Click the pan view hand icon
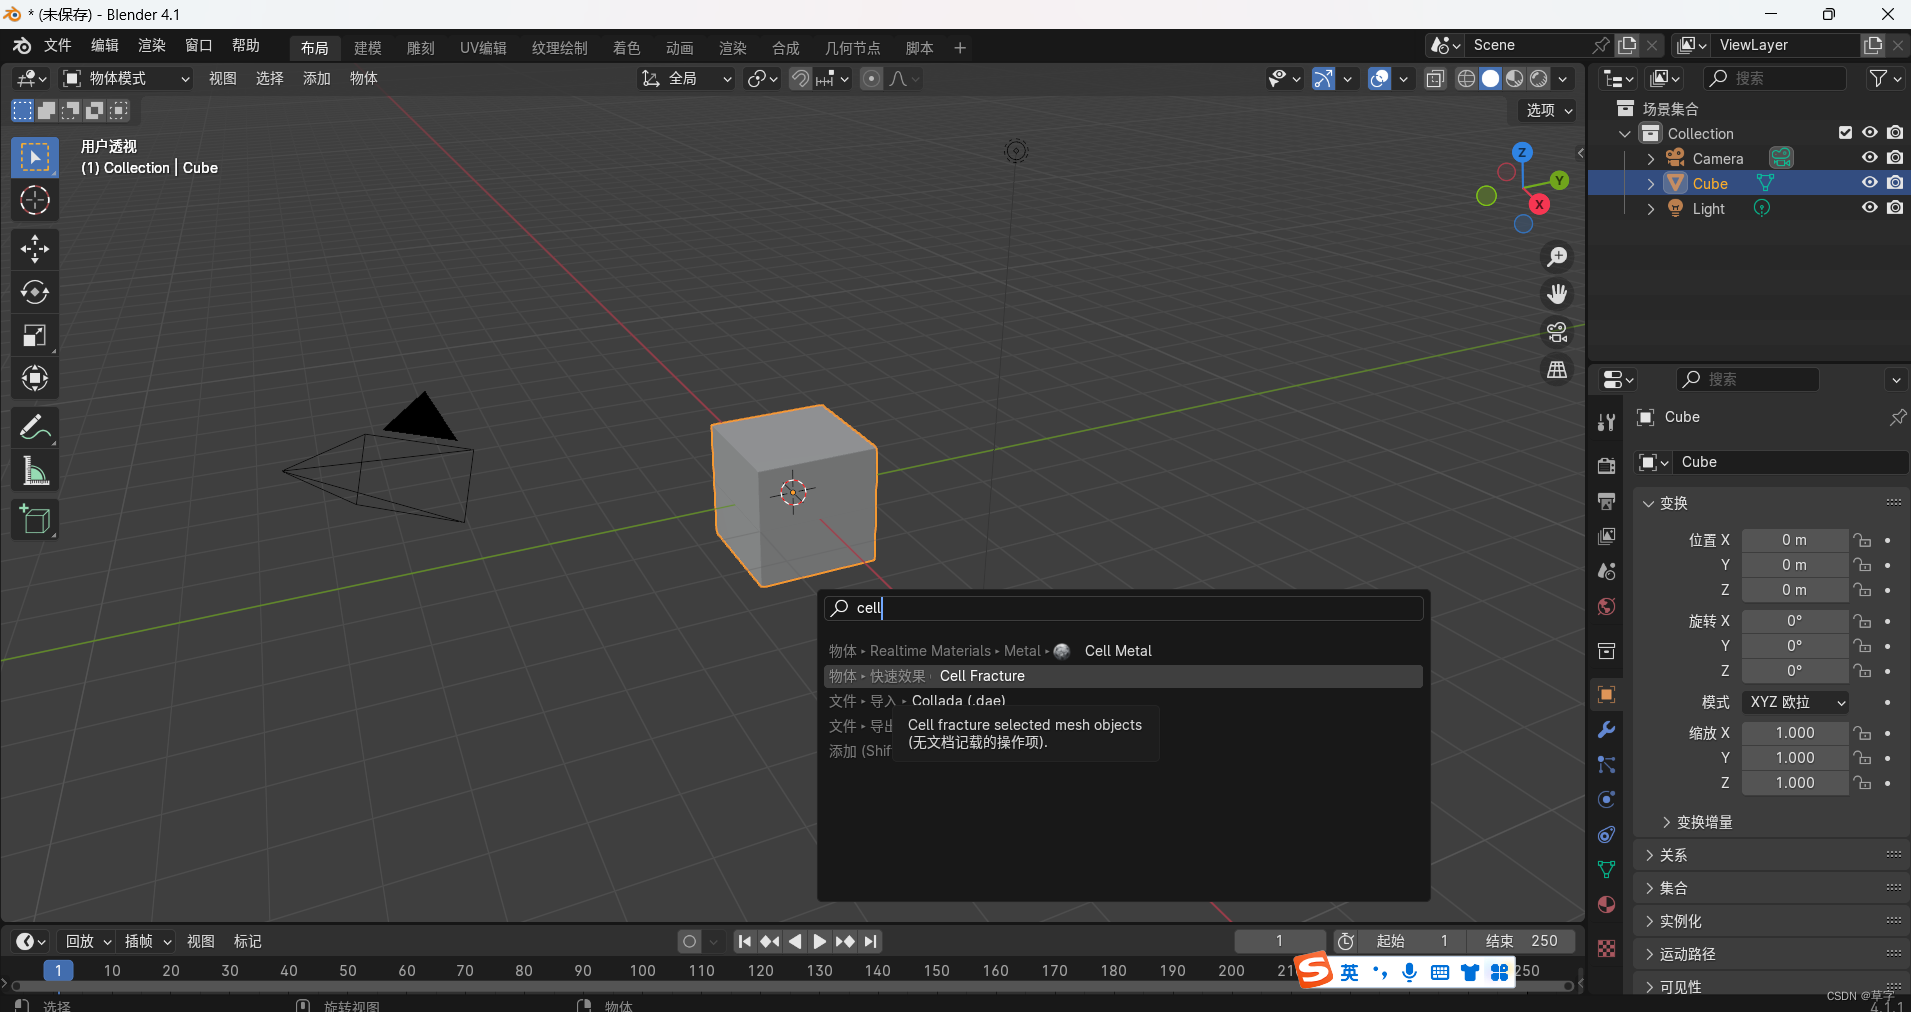This screenshot has width=1911, height=1012. tap(1557, 294)
